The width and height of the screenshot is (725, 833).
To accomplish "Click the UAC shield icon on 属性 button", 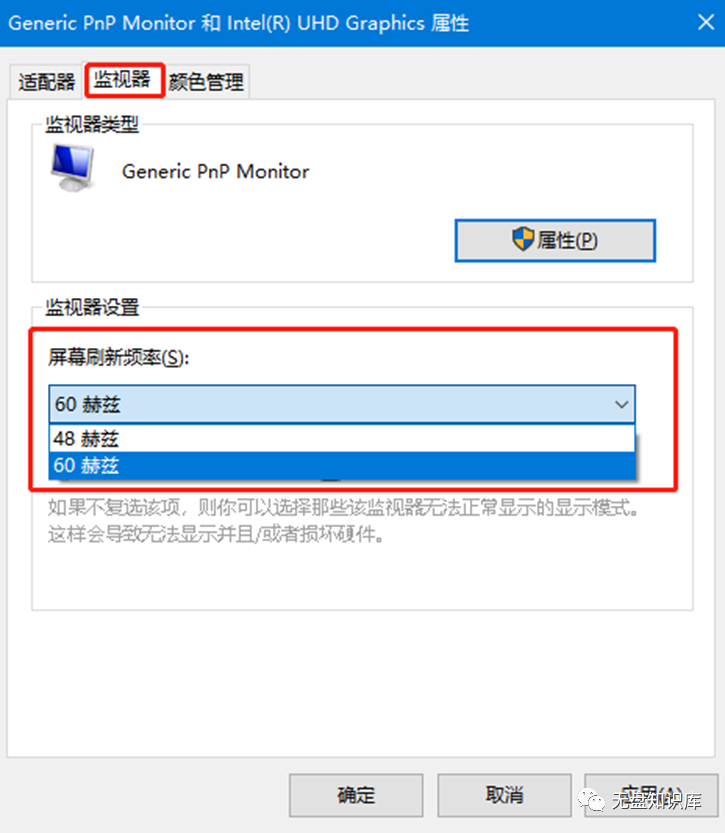I will tap(523, 240).
